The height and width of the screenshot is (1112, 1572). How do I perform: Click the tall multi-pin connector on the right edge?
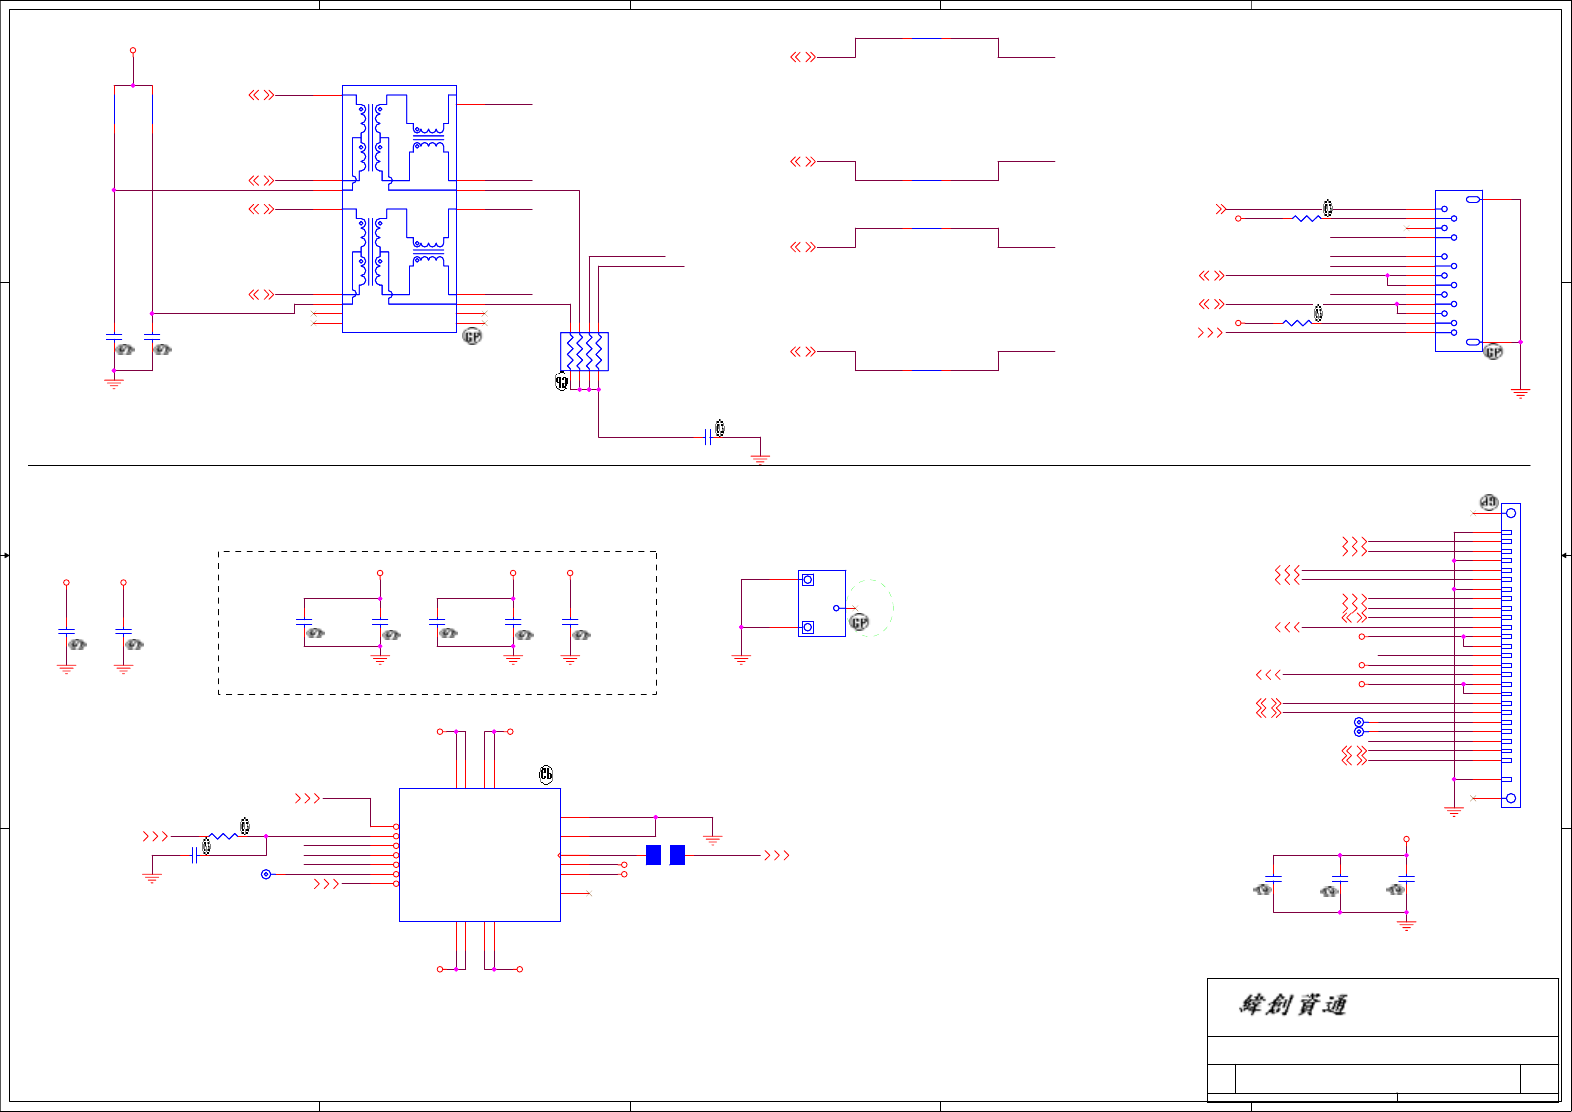1510,655
